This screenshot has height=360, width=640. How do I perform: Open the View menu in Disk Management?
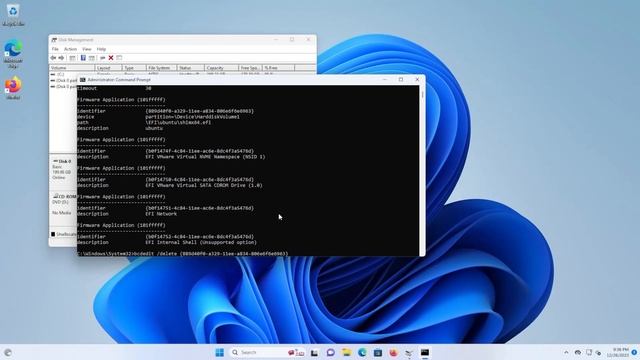(x=87, y=49)
